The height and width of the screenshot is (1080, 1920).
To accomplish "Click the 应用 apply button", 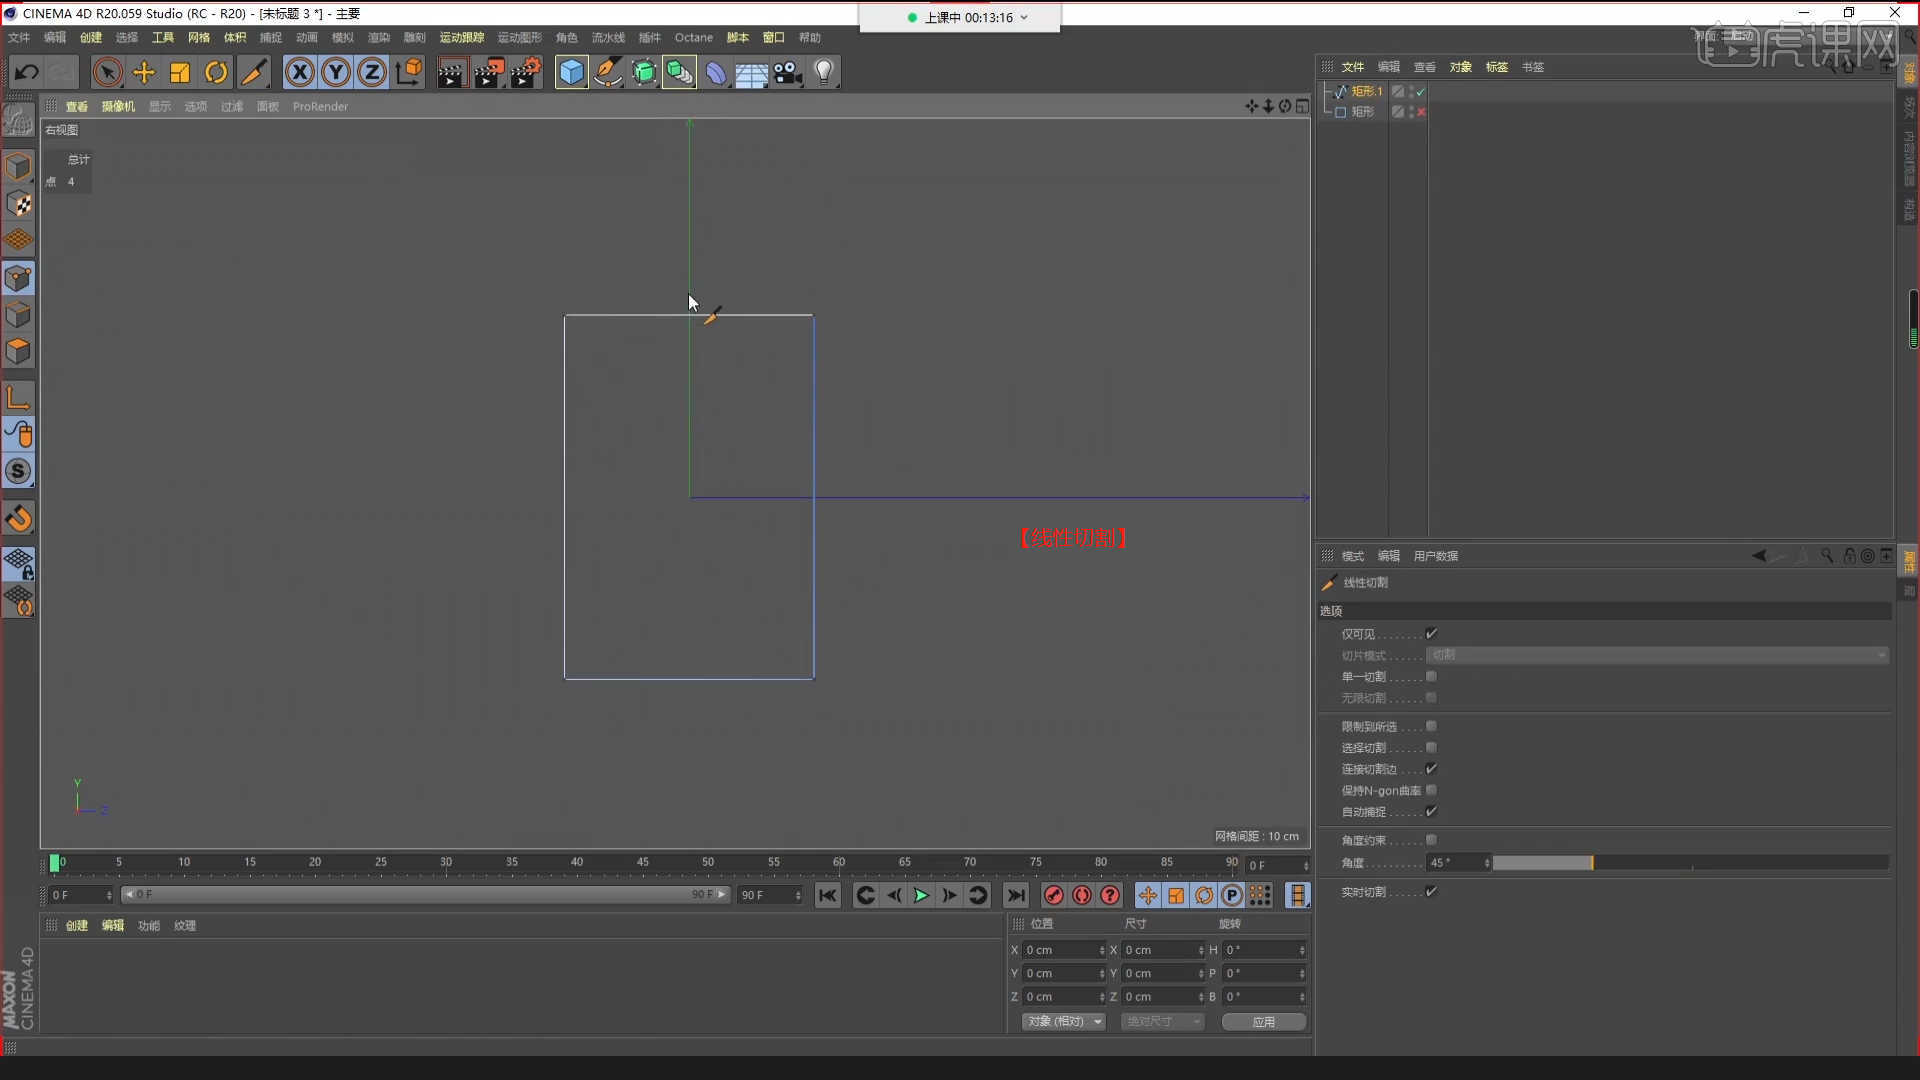I will (x=1264, y=1022).
